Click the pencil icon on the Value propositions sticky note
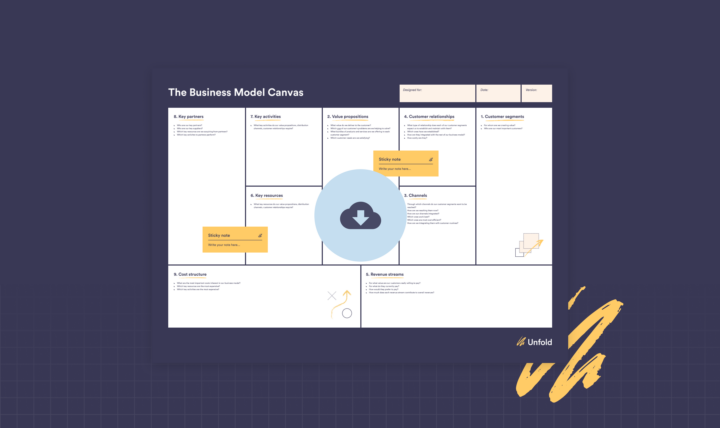Image resolution: width=720 pixels, height=428 pixels. pos(431,159)
